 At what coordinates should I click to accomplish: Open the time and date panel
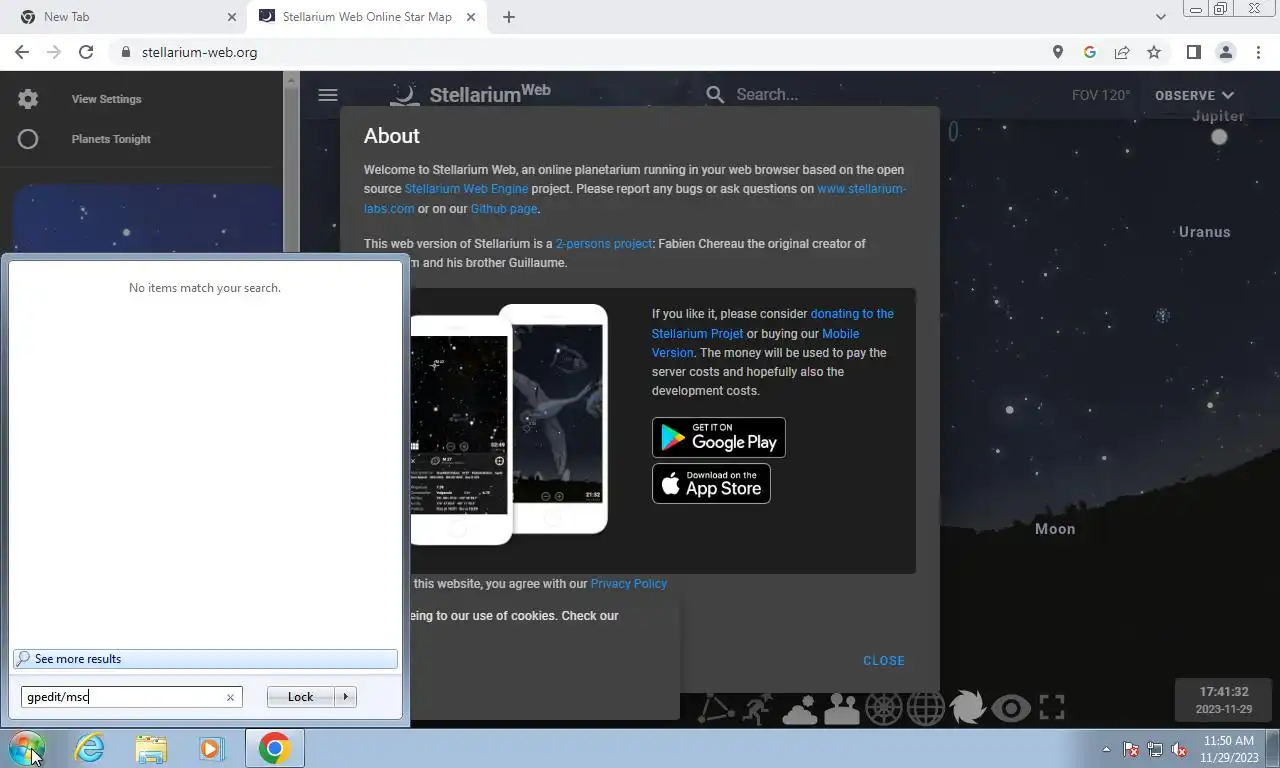(x=1224, y=700)
